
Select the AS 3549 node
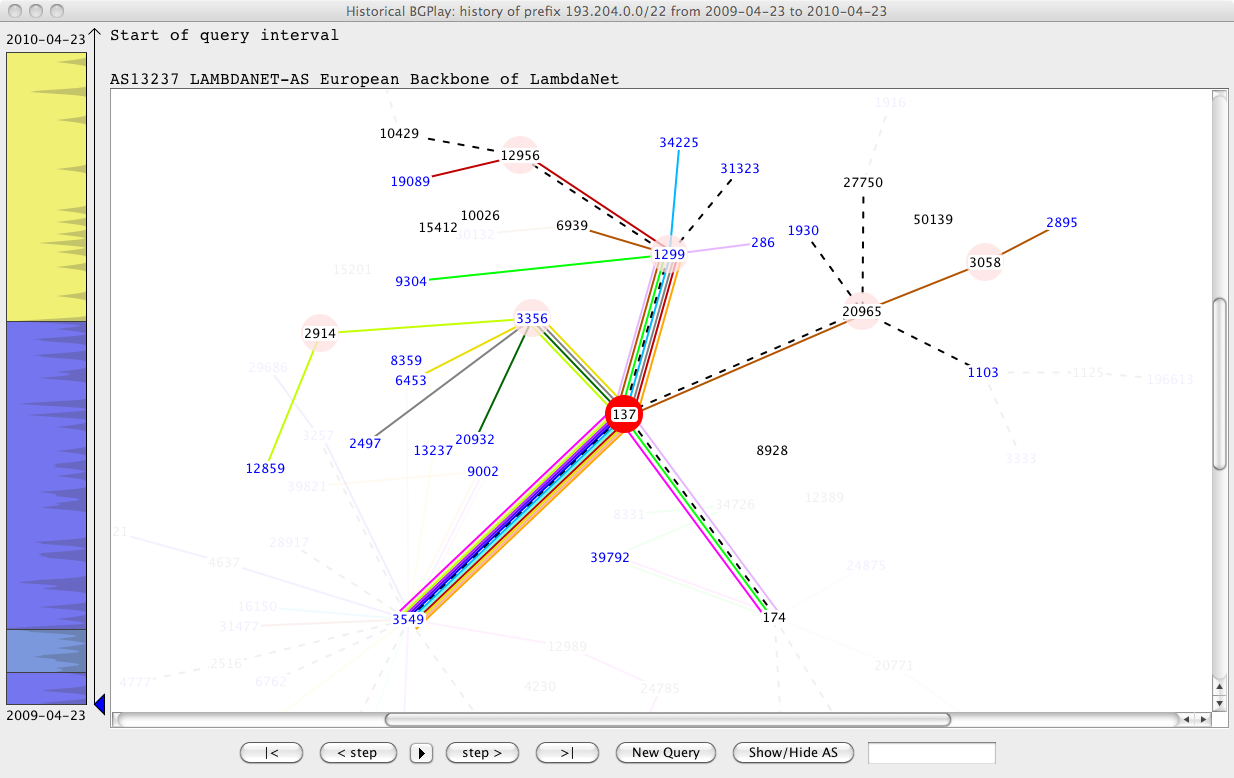[x=408, y=619]
